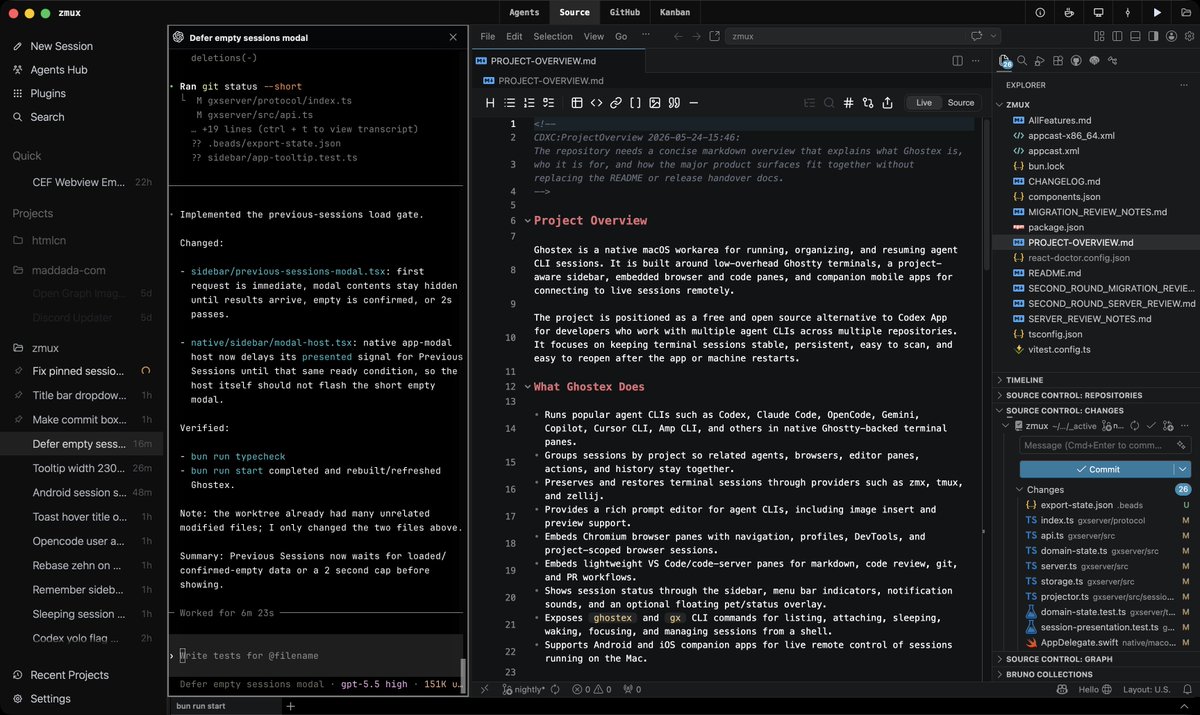Switch editor to Live mode

point(924,102)
